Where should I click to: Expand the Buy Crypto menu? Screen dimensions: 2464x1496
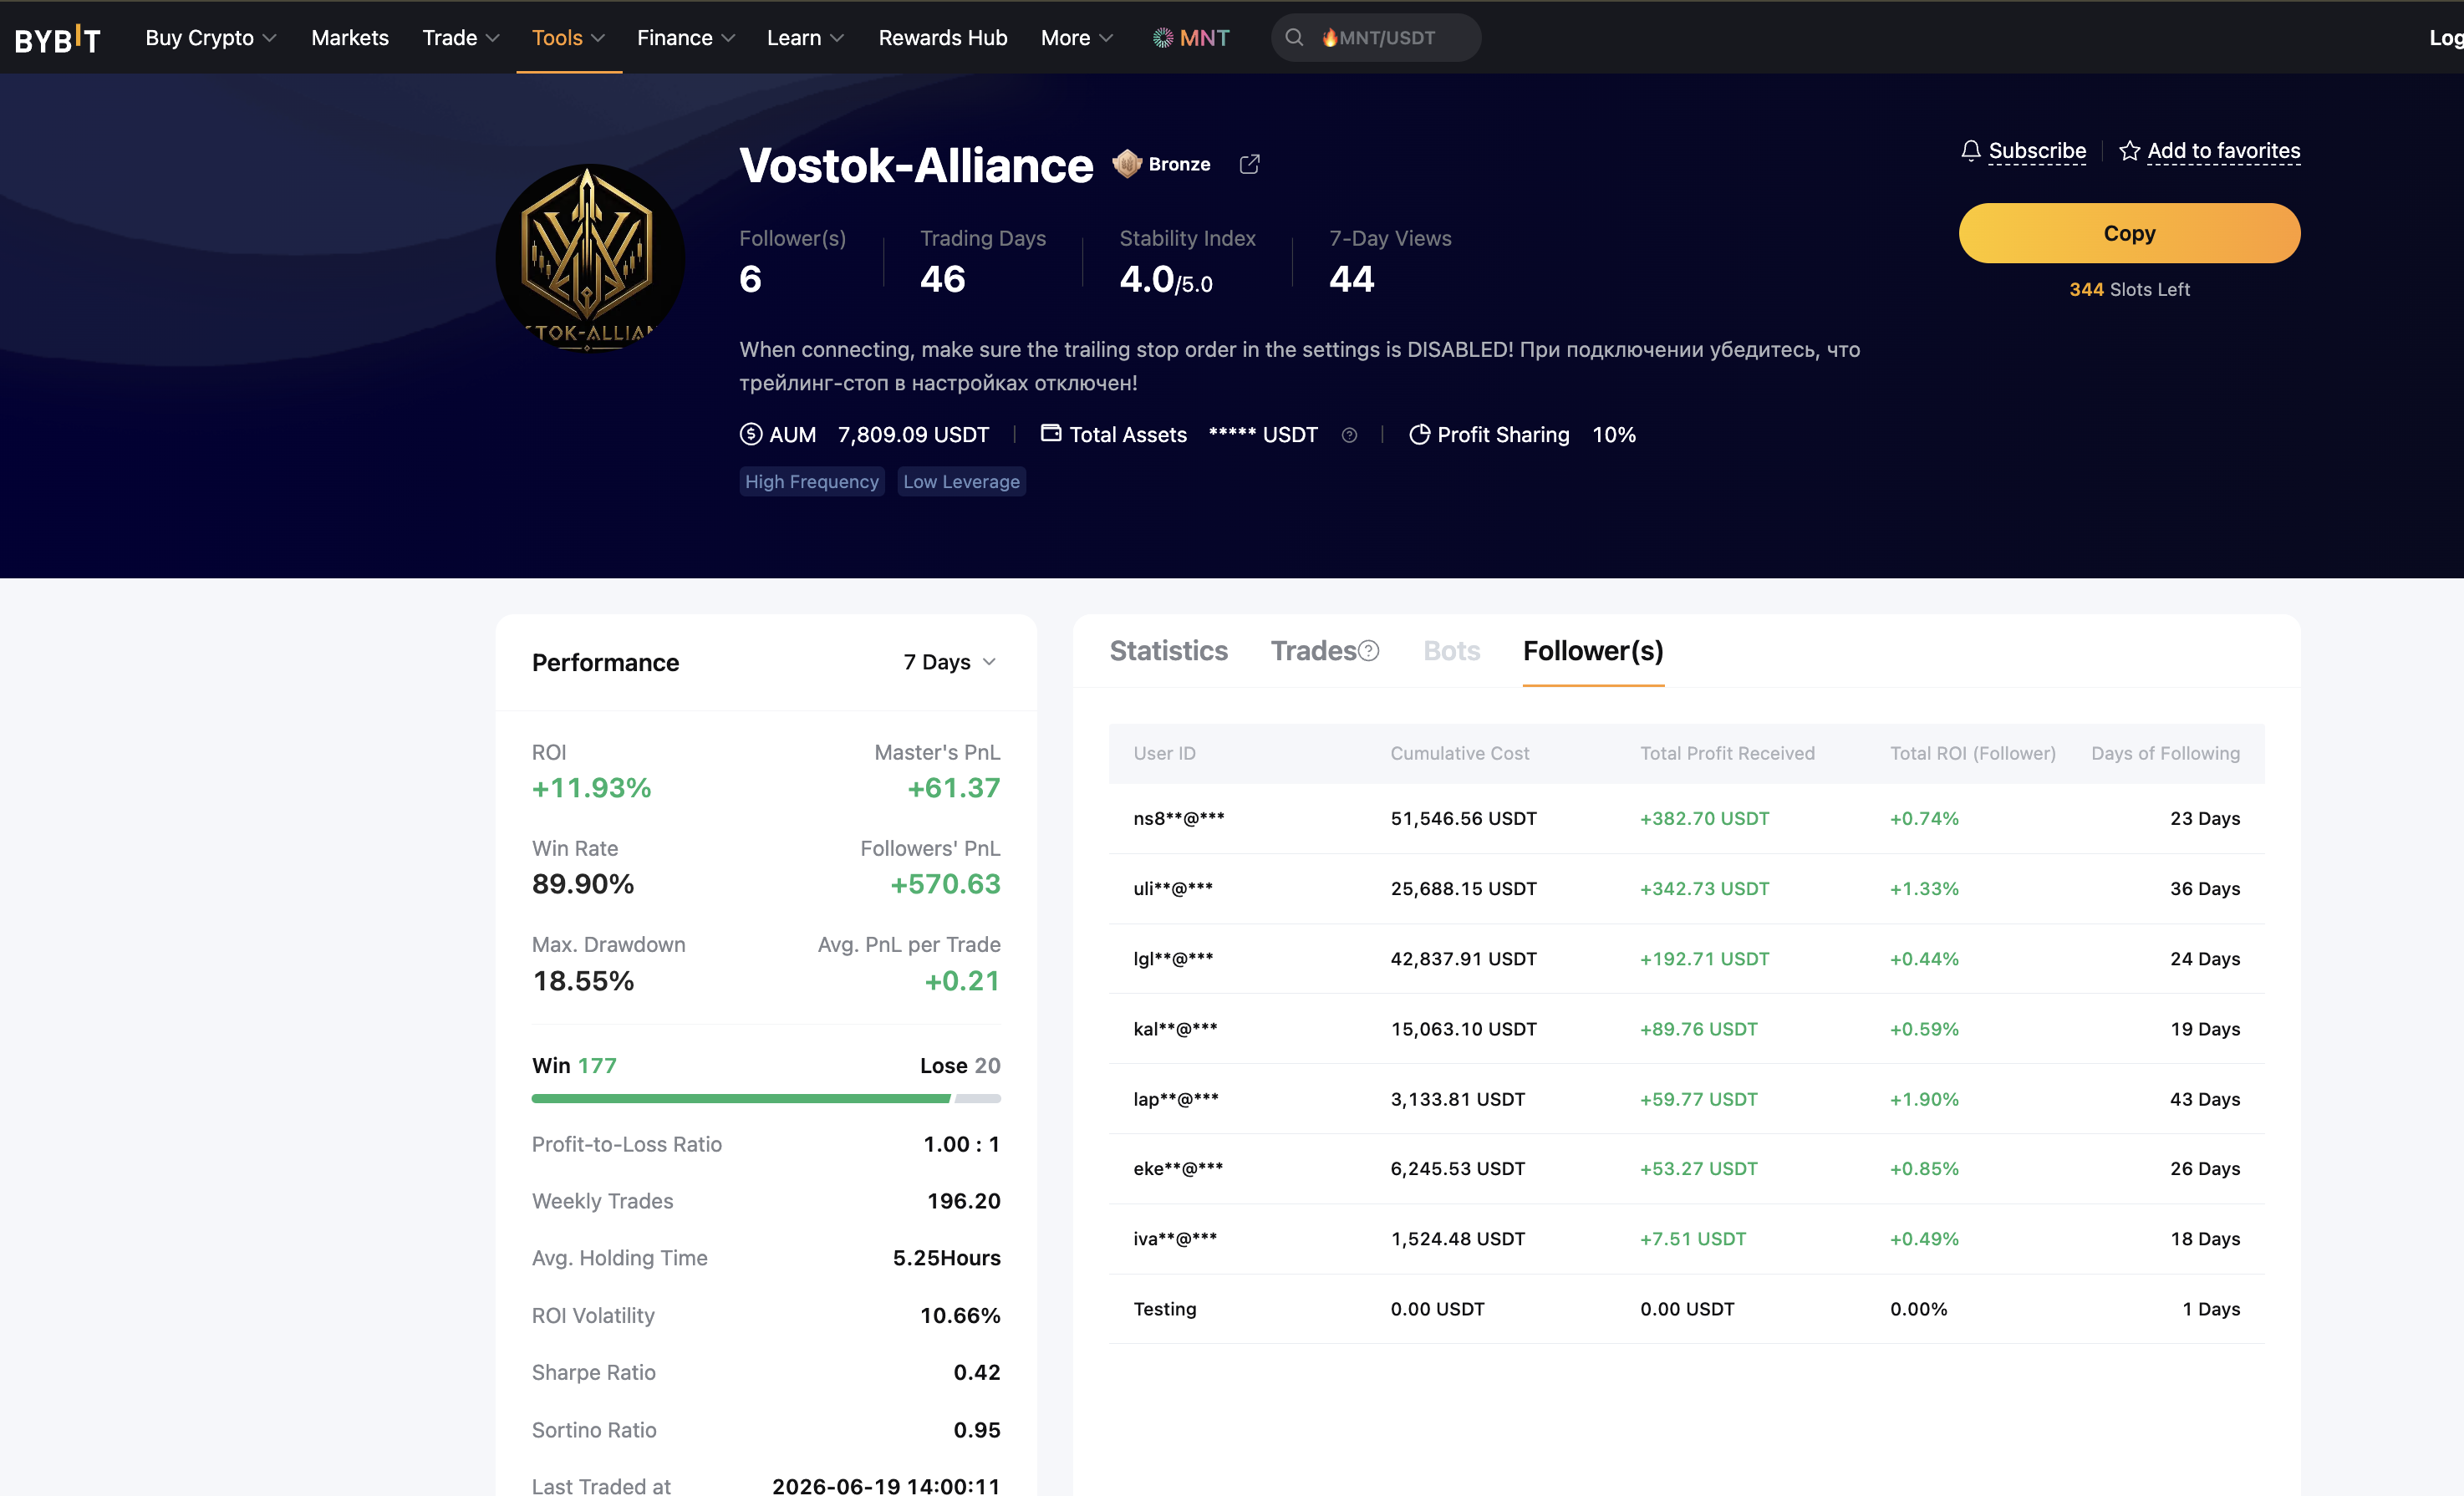click(211, 38)
